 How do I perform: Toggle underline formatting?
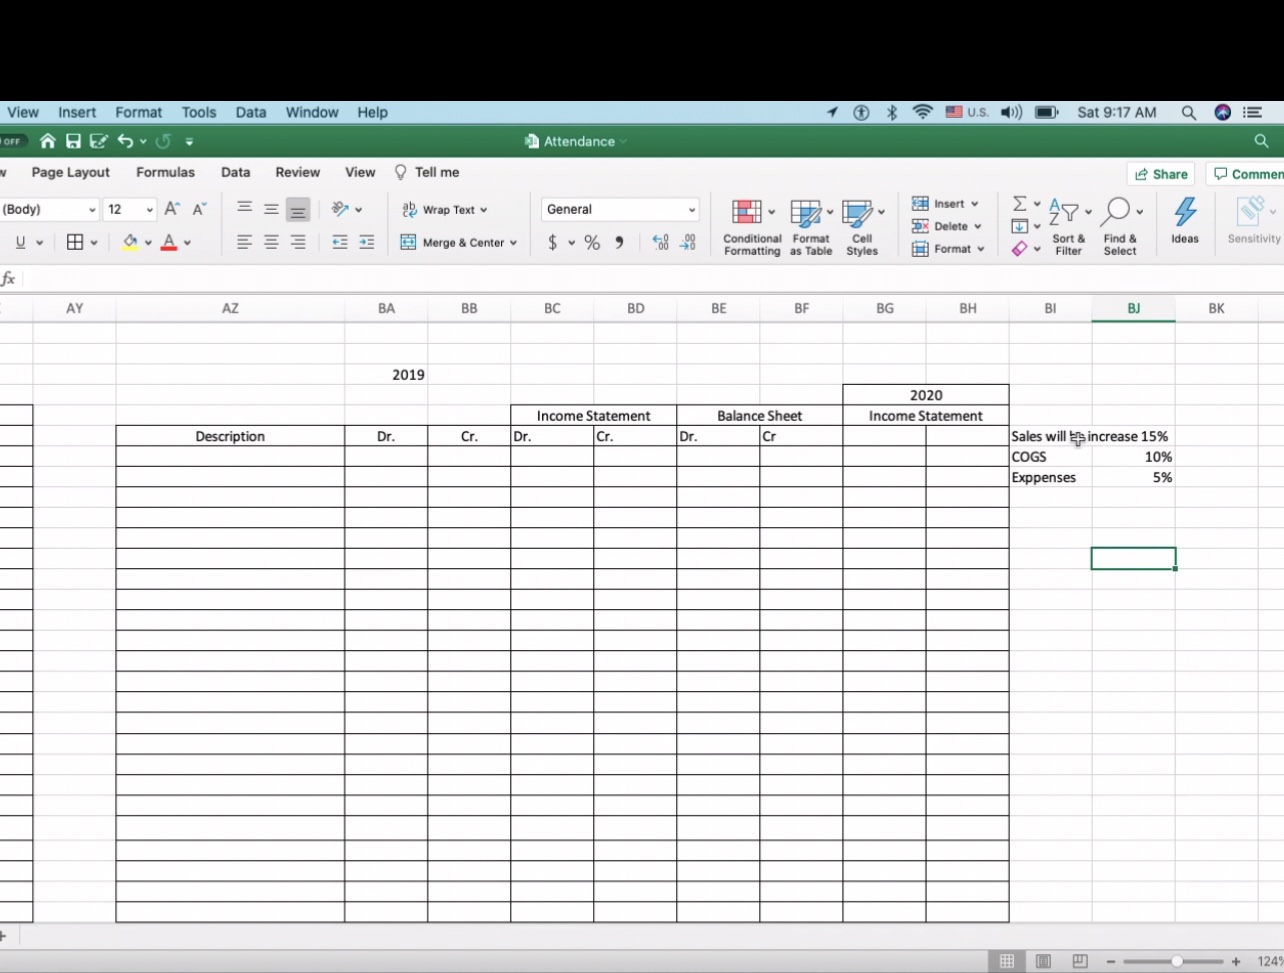[x=19, y=241]
